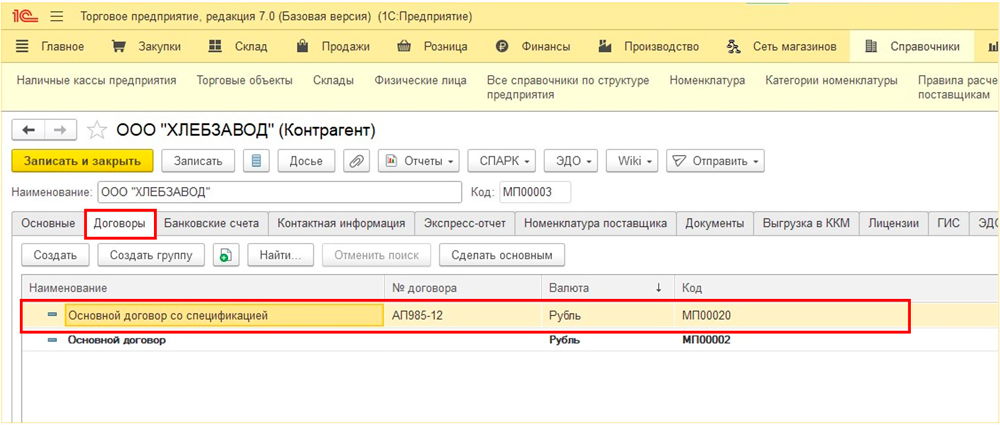Click the document list icon beside Записать
The width and height of the screenshot is (1000, 425).
click(x=257, y=161)
